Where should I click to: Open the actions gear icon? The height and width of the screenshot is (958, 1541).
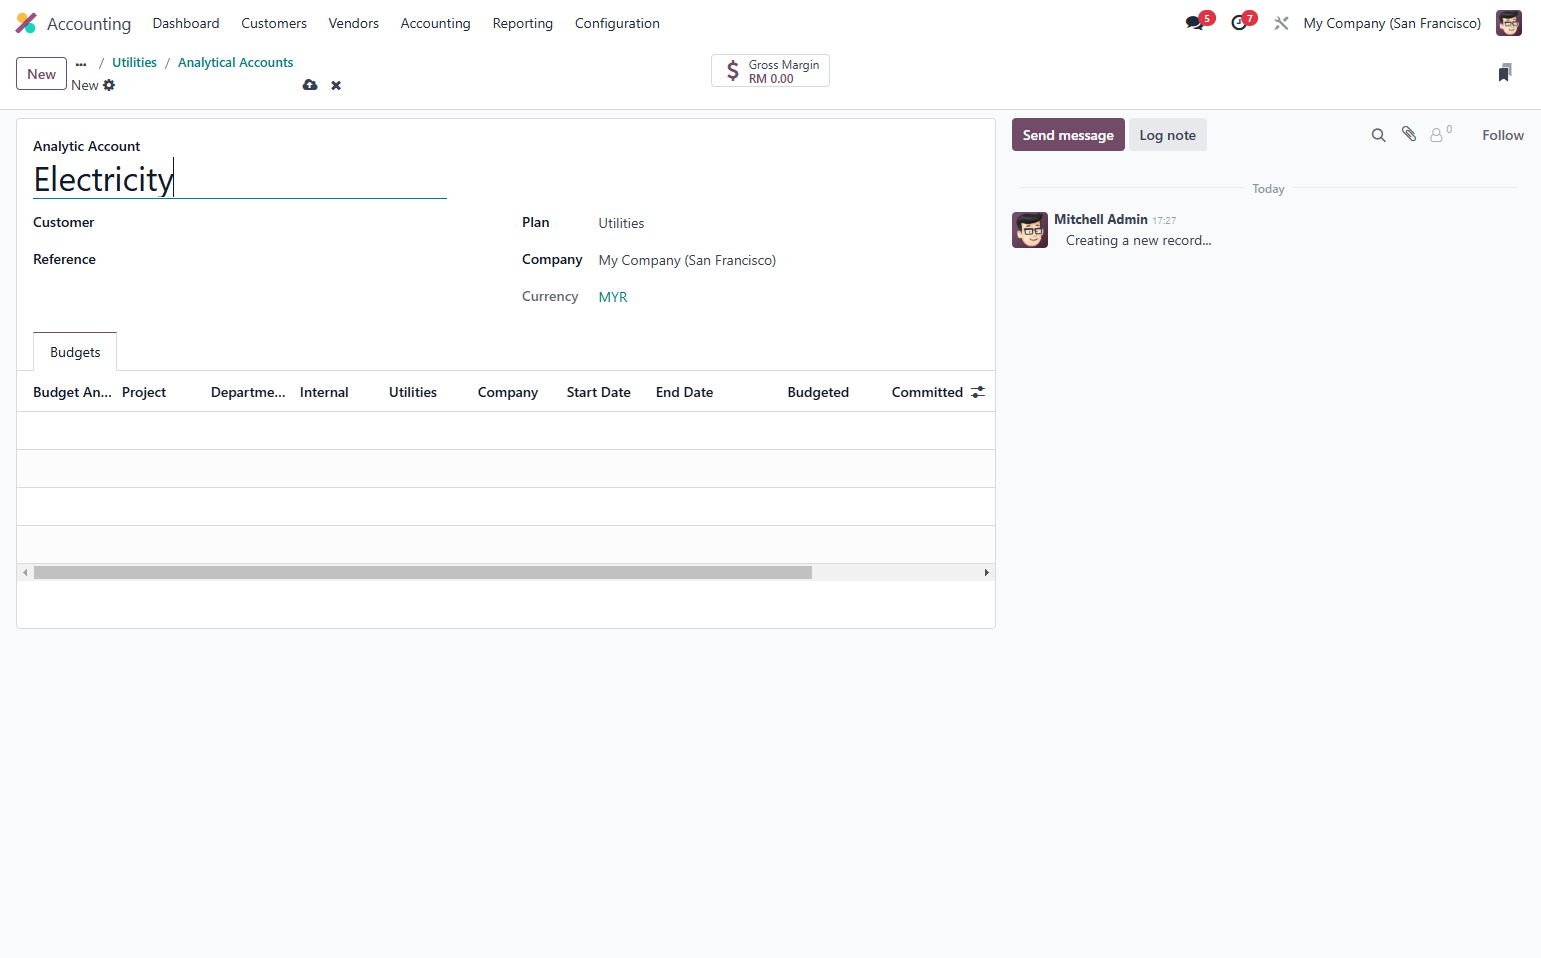109,85
